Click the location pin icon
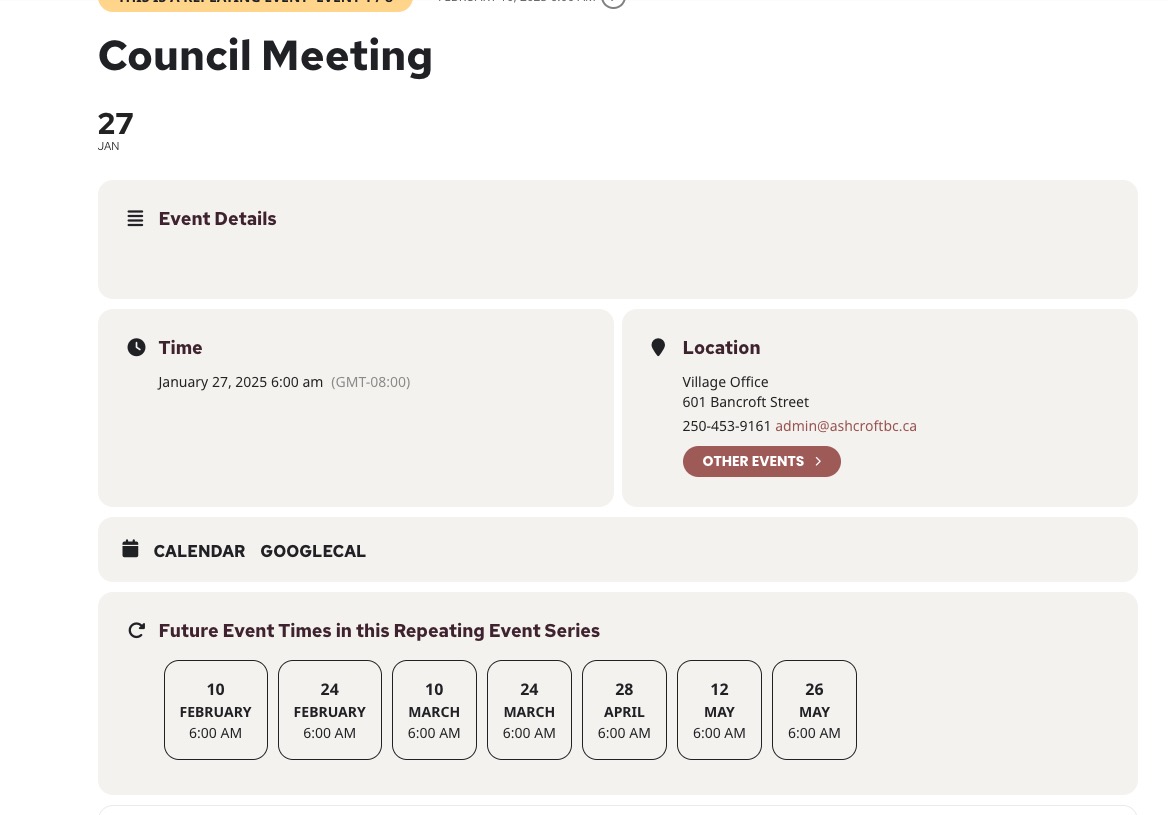This screenshot has height=815, width=1168. [658, 347]
